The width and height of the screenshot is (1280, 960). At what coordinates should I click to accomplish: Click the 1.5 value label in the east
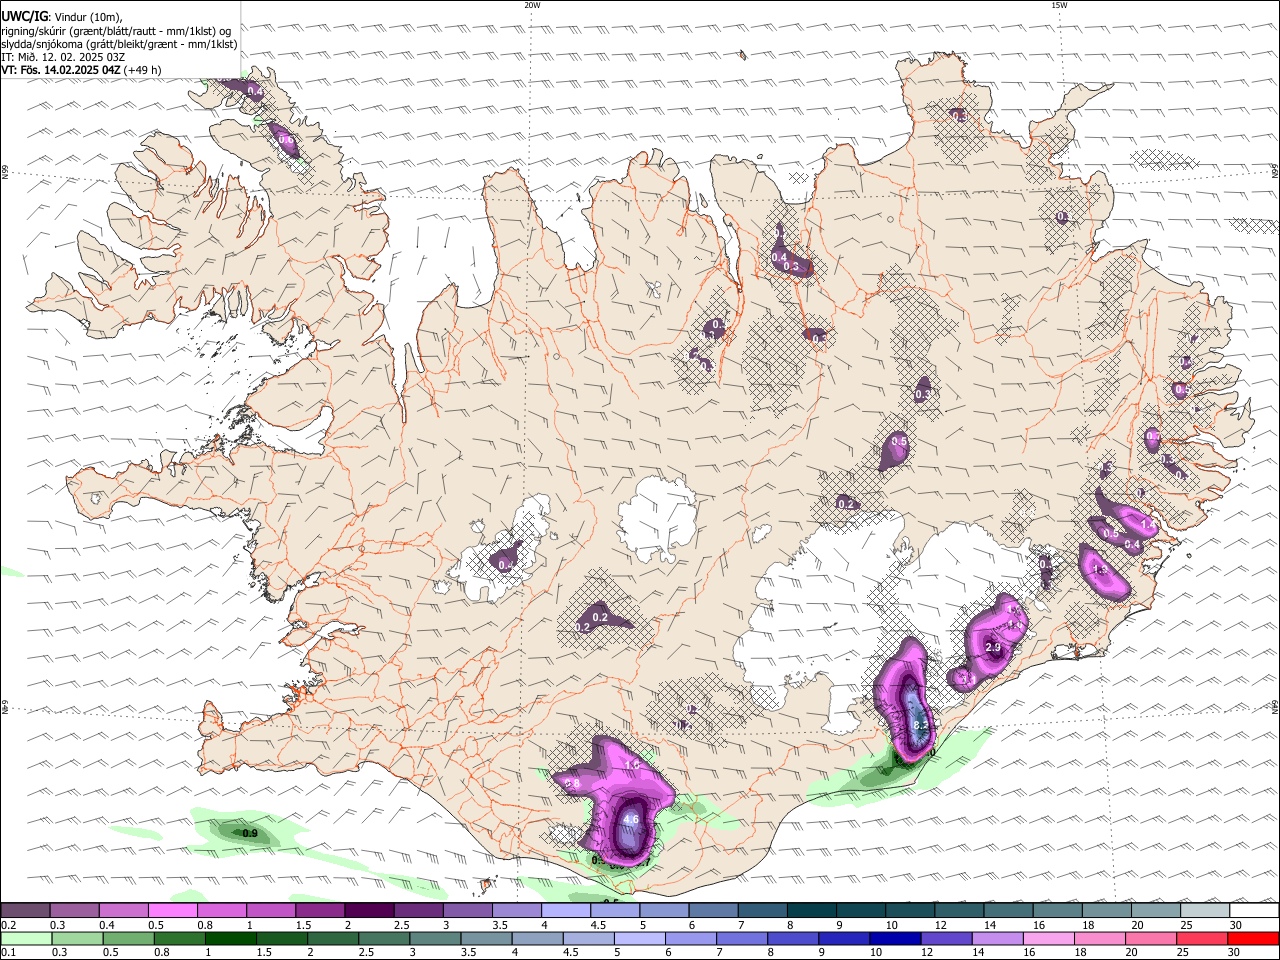[1099, 570]
